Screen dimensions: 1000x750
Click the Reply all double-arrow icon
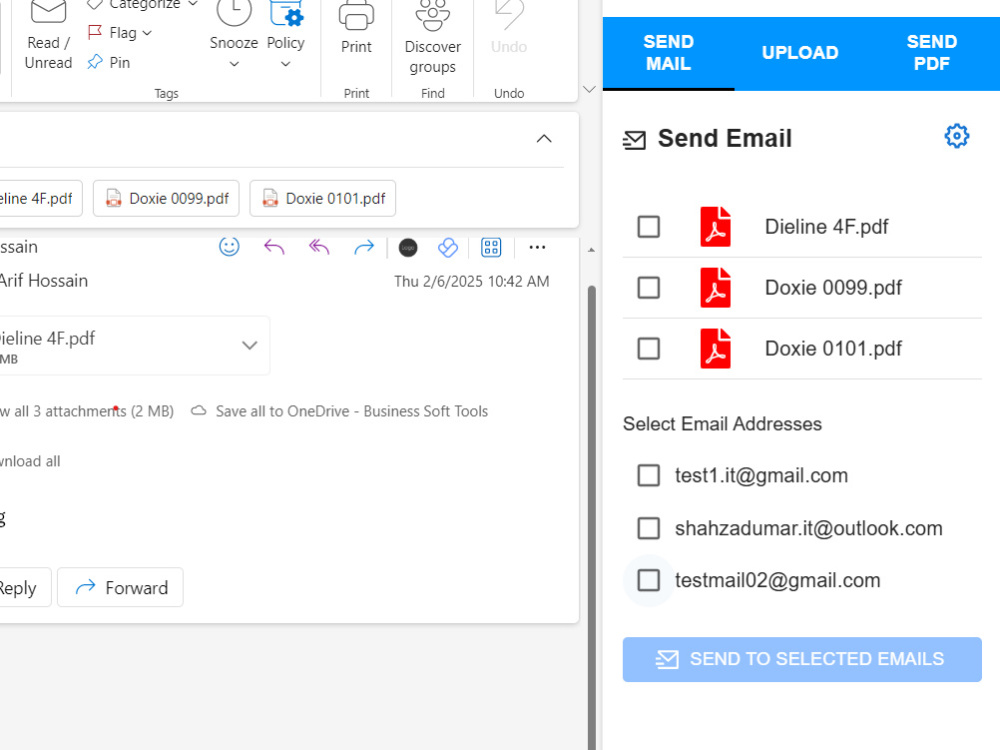(x=319, y=247)
